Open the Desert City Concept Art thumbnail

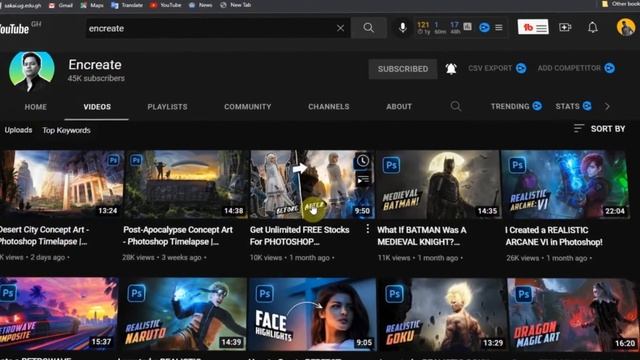(61, 184)
